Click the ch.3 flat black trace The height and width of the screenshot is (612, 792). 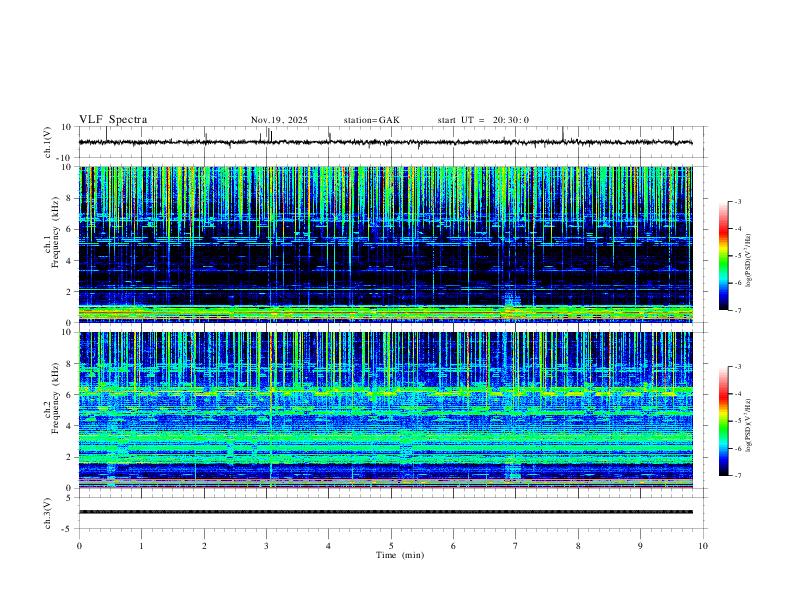click(386, 512)
